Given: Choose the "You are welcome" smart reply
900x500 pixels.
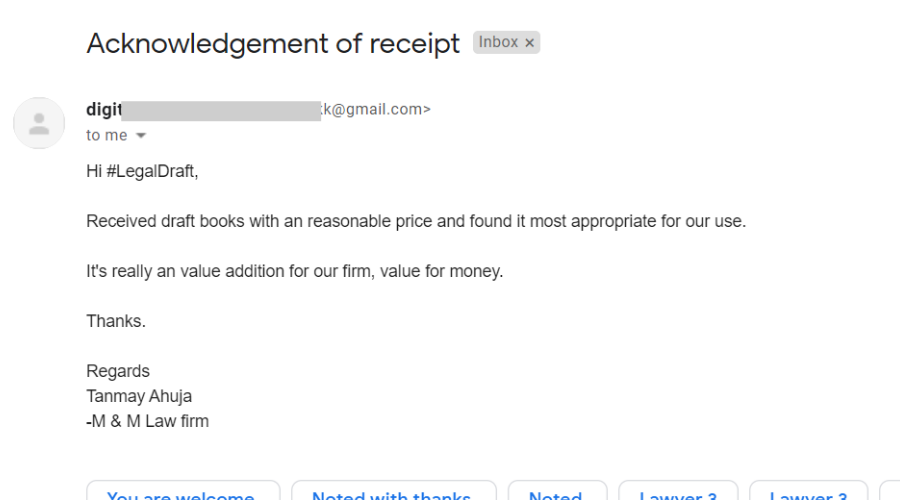Looking at the screenshot, I should (183, 491).
